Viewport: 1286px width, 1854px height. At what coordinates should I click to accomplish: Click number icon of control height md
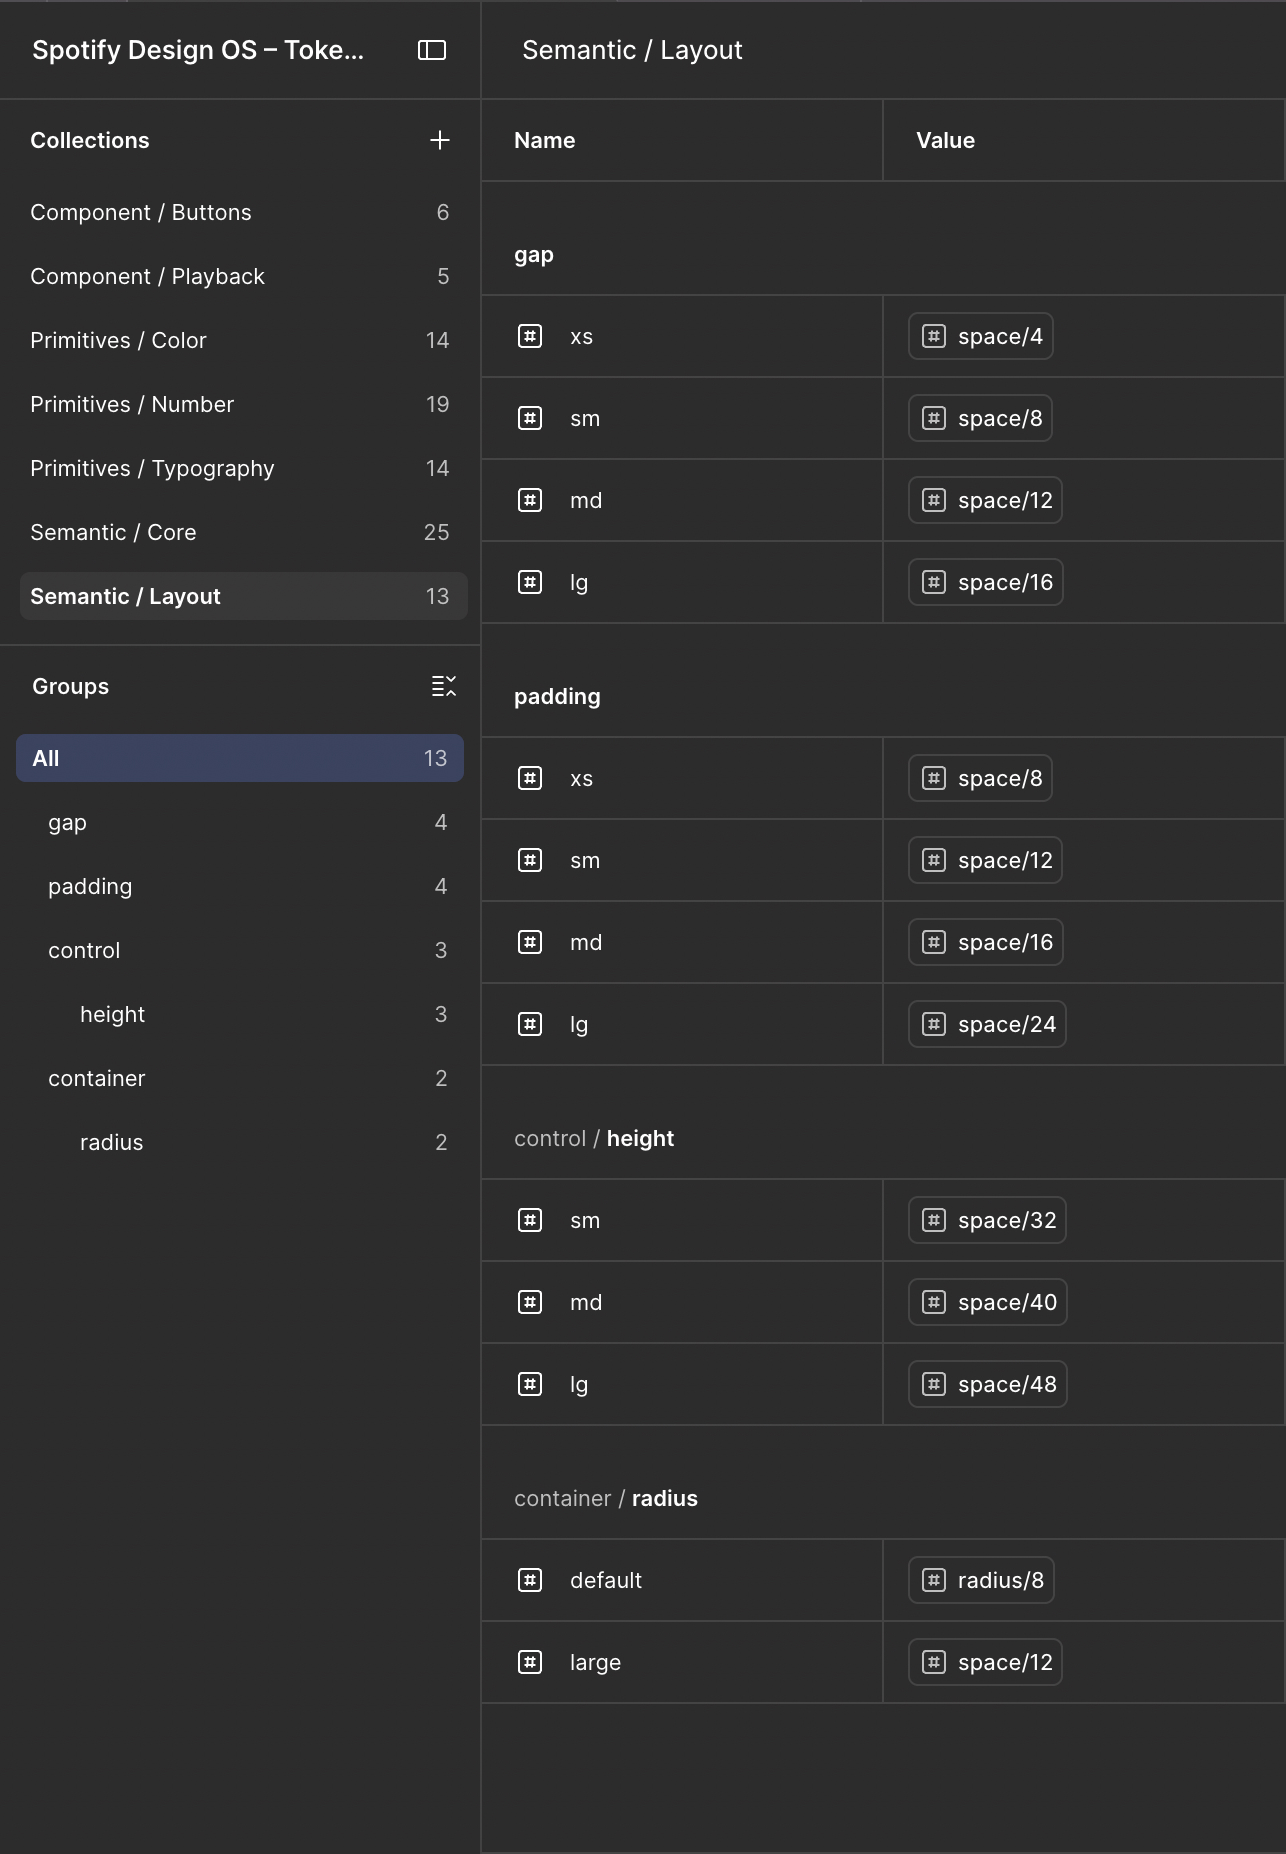pyautogui.click(x=530, y=1302)
